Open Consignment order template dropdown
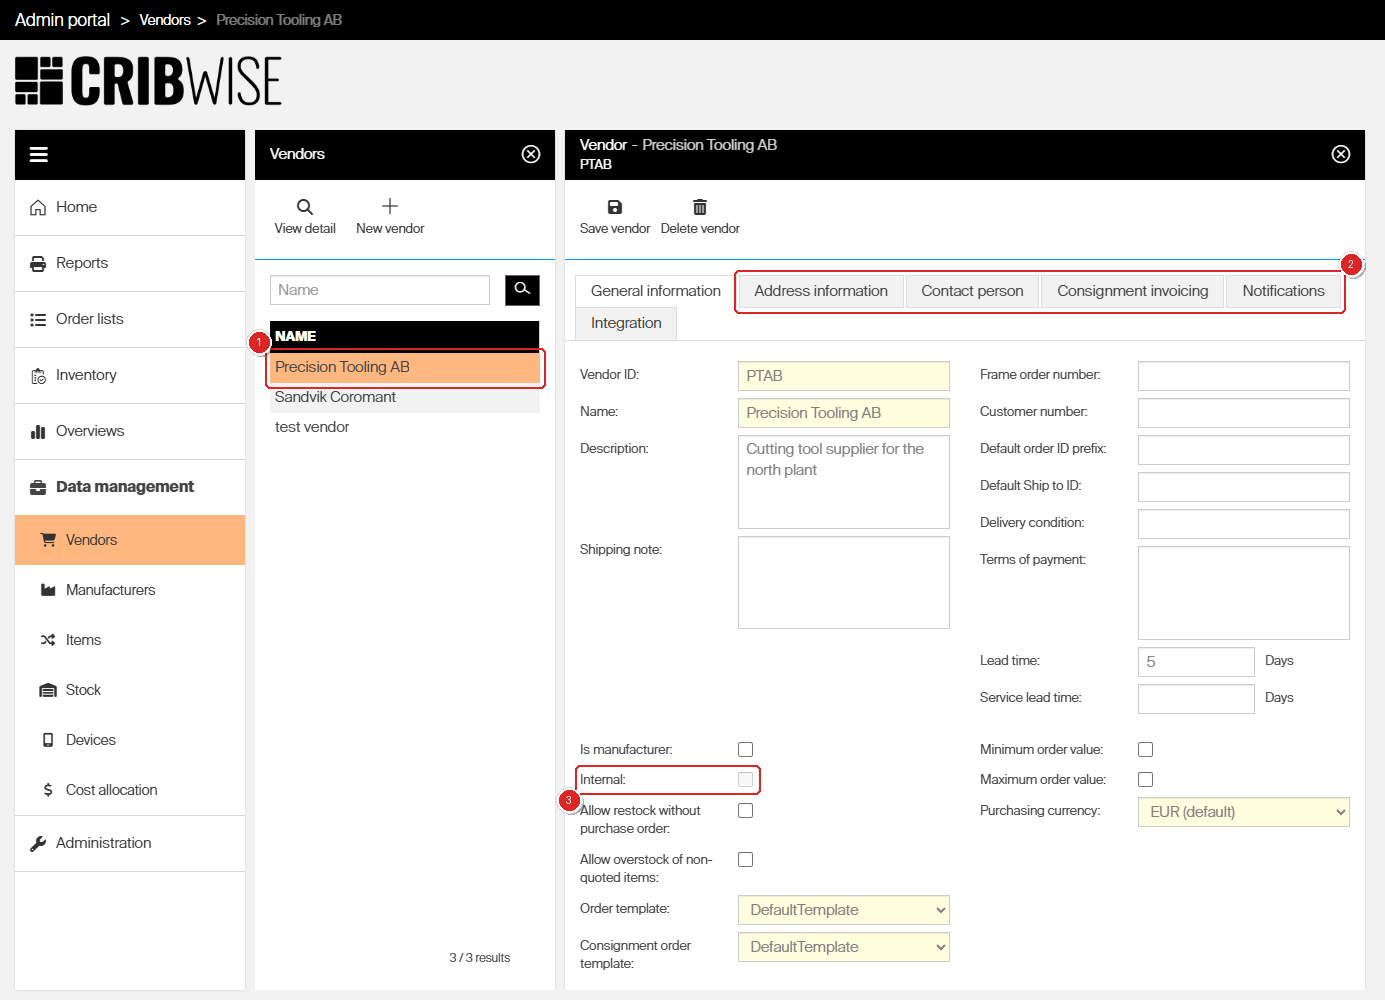Viewport: 1385px width, 1000px height. (x=844, y=947)
